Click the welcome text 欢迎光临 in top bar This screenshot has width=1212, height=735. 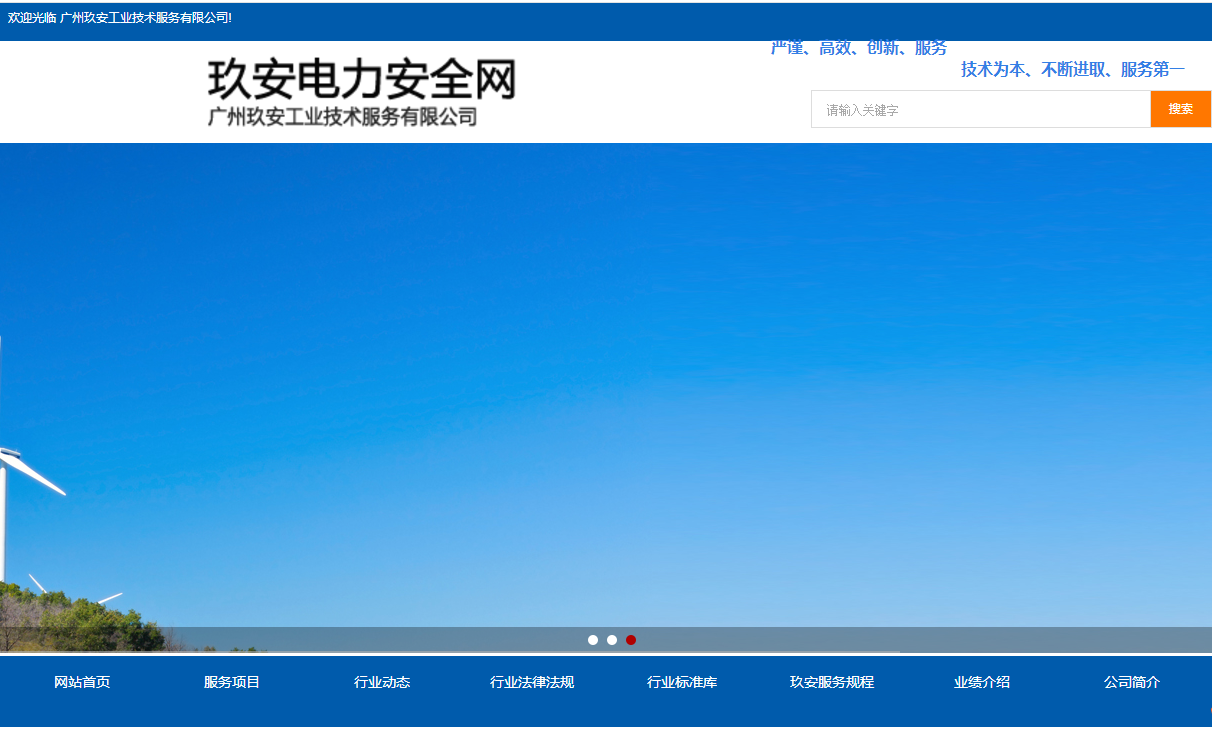pyautogui.click(x=32, y=18)
